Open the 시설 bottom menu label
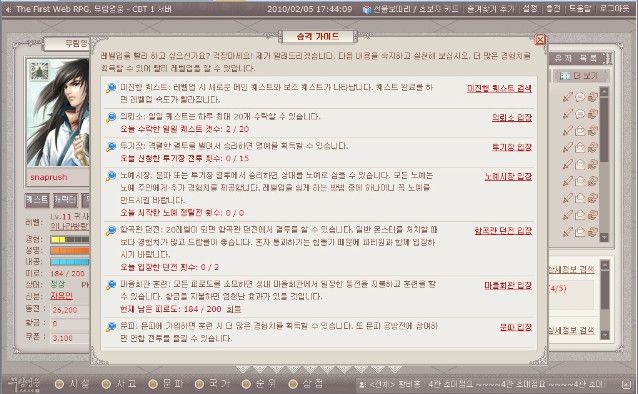The height and width of the screenshot is (394, 638). [79, 384]
